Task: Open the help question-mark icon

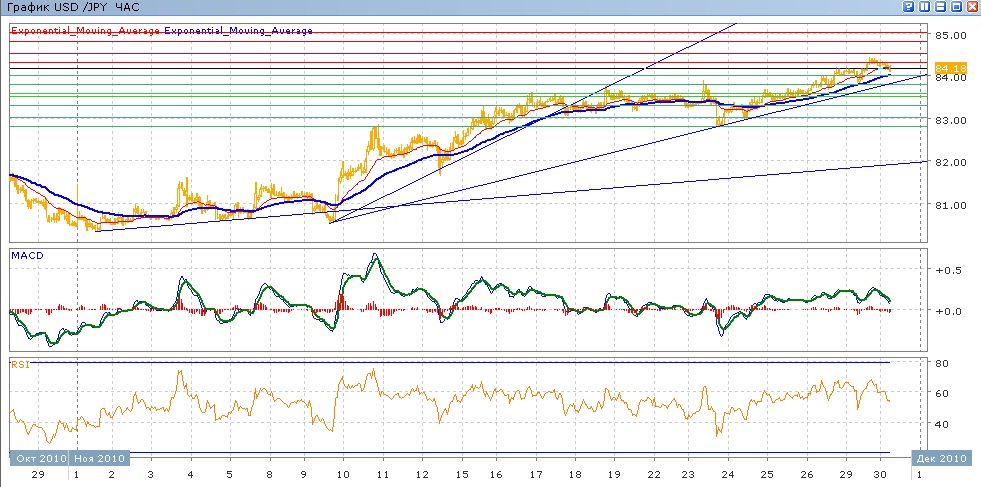Action: (908, 6)
